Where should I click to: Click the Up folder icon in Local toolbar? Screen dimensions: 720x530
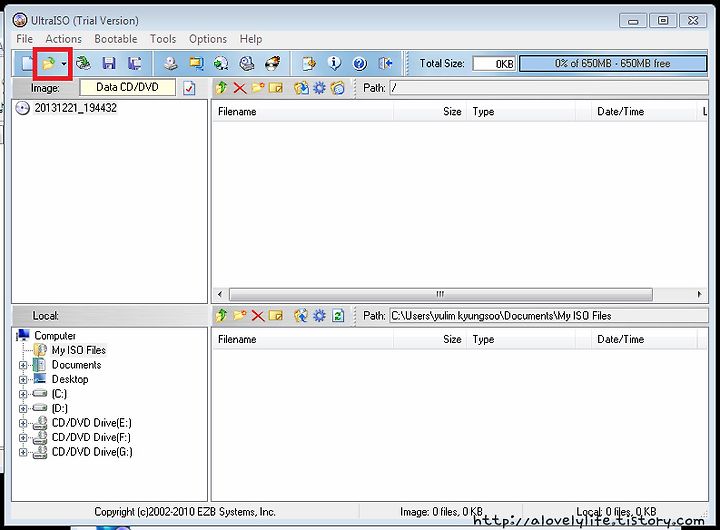[221, 316]
